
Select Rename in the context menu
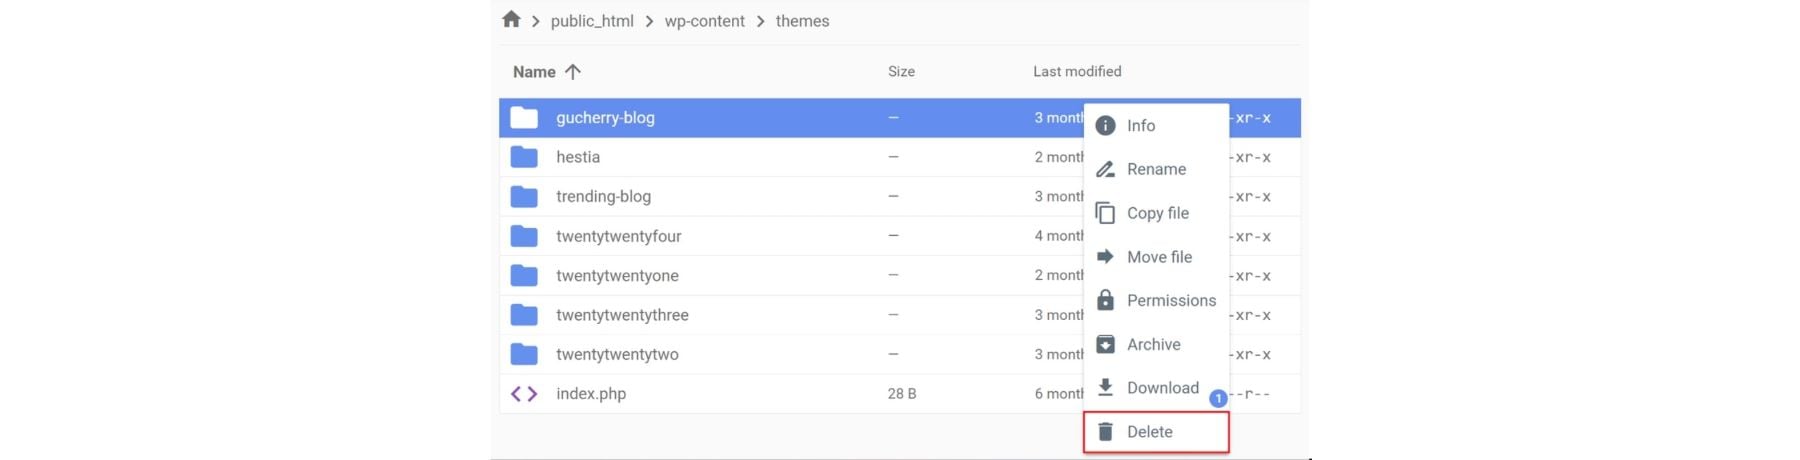click(x=1156, y=170)
